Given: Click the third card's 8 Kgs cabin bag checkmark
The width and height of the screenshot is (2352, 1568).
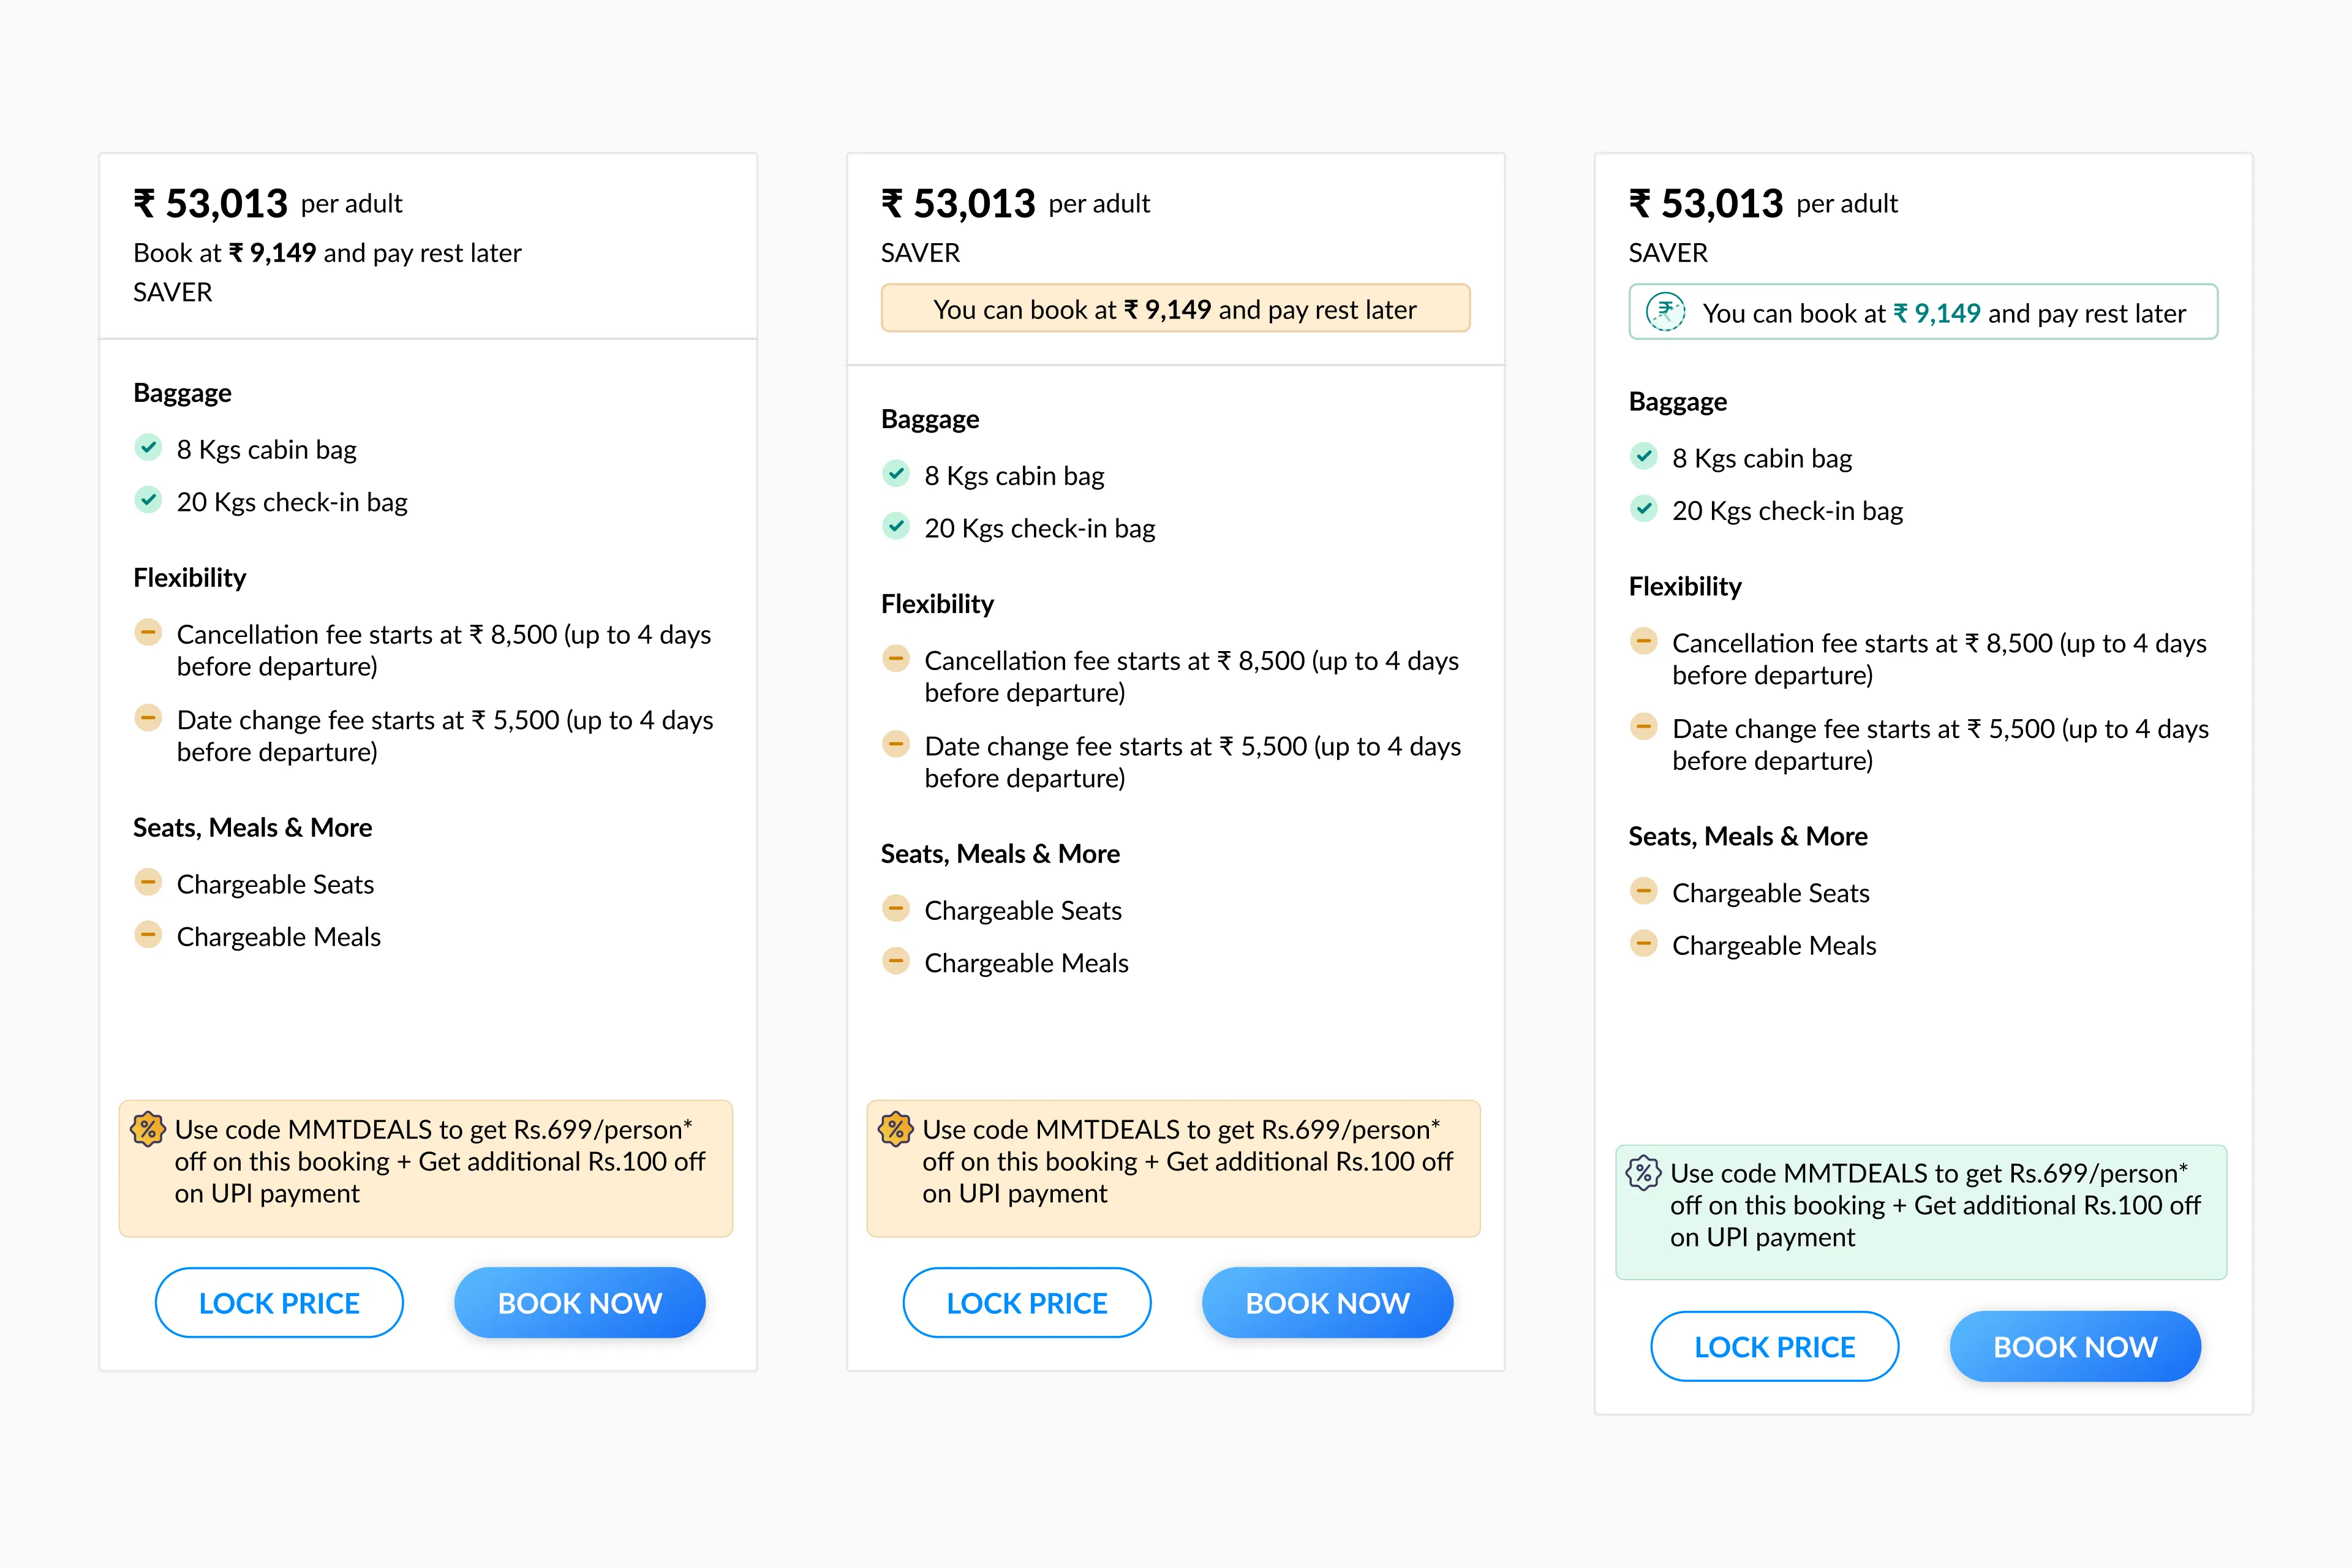Looking at the screenshot, I should click(1643, 456).
